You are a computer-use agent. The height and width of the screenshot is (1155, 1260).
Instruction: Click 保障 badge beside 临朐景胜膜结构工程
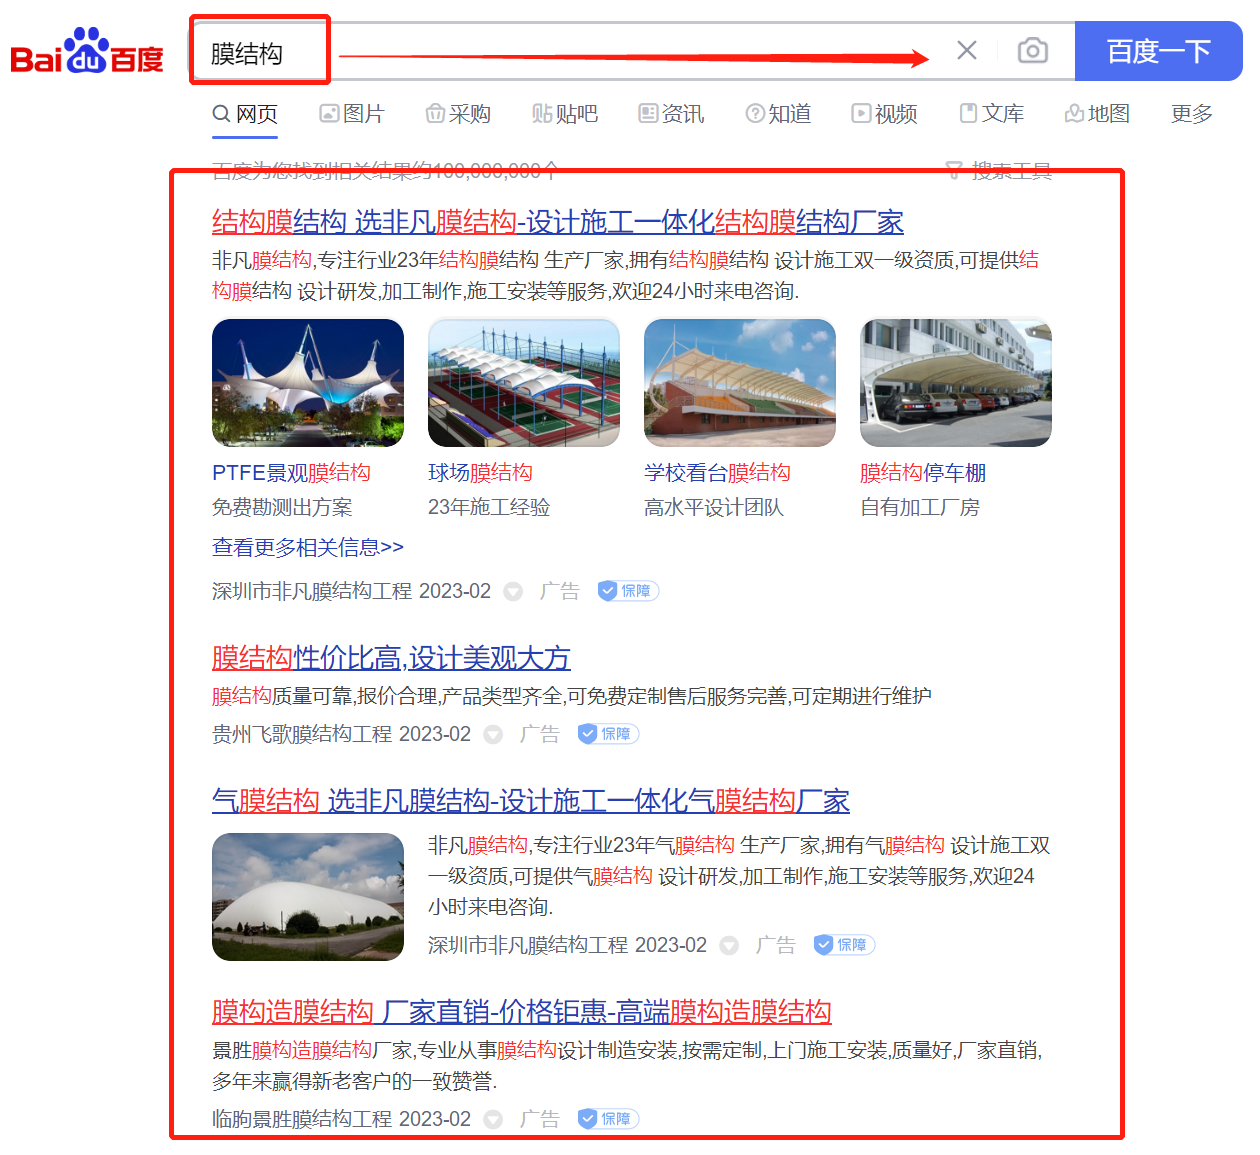point(608,1119)
